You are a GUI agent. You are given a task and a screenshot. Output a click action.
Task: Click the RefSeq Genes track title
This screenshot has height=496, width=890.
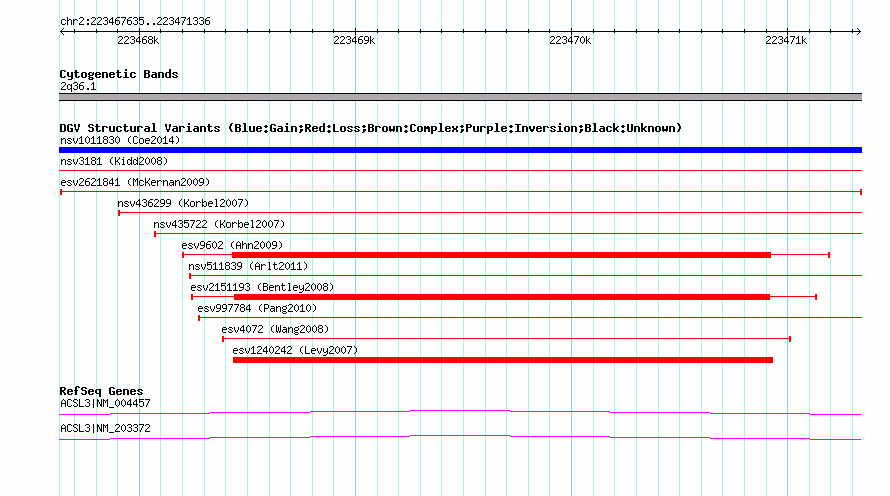tap(101, 391)
